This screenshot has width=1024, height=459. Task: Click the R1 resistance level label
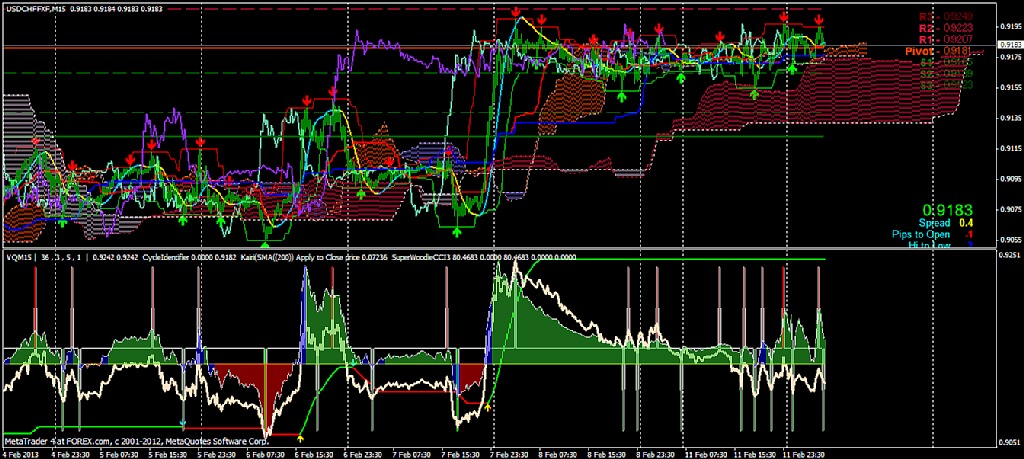(x=929, y=38)
